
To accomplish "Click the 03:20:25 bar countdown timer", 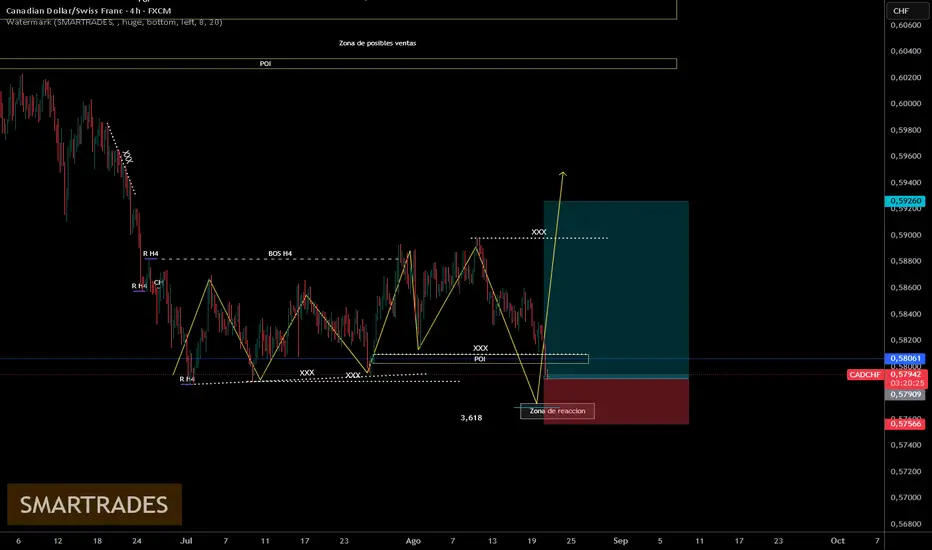I will (x=905, y=384).
